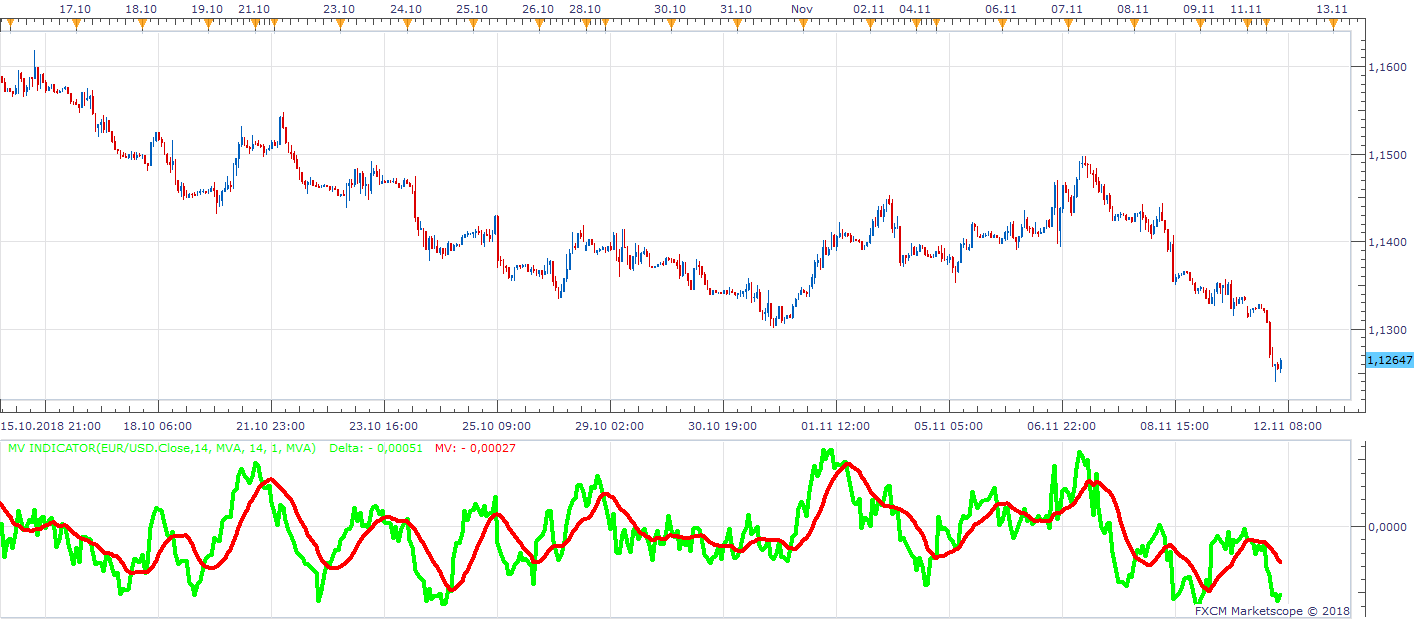
Task: Select the current price tag 1,12647
Action: pos(1389,360)
